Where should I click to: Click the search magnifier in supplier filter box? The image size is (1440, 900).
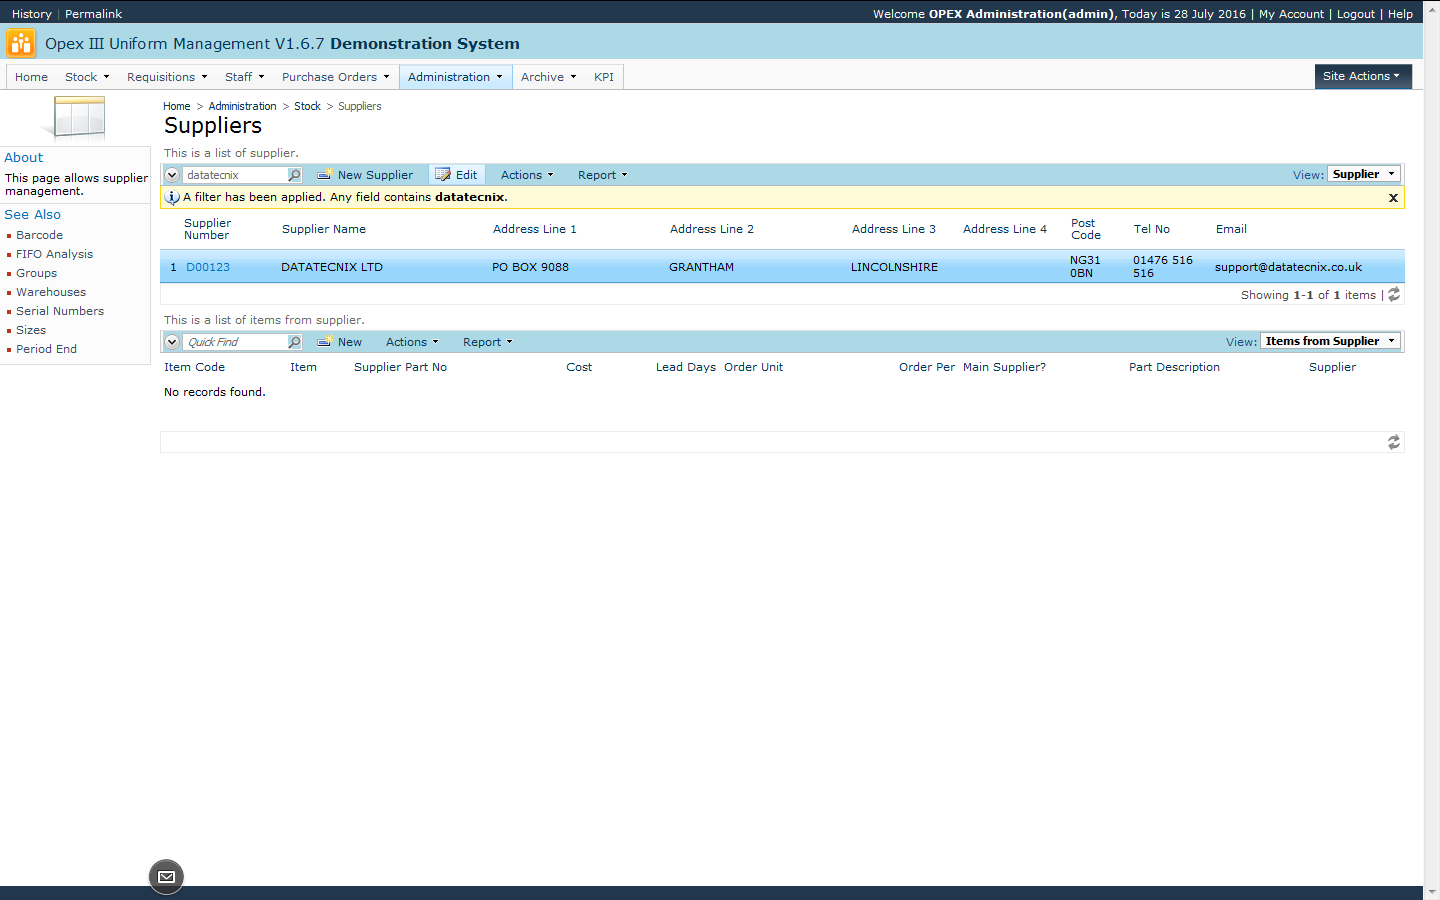pyautogui.click(x=294, y=175)
